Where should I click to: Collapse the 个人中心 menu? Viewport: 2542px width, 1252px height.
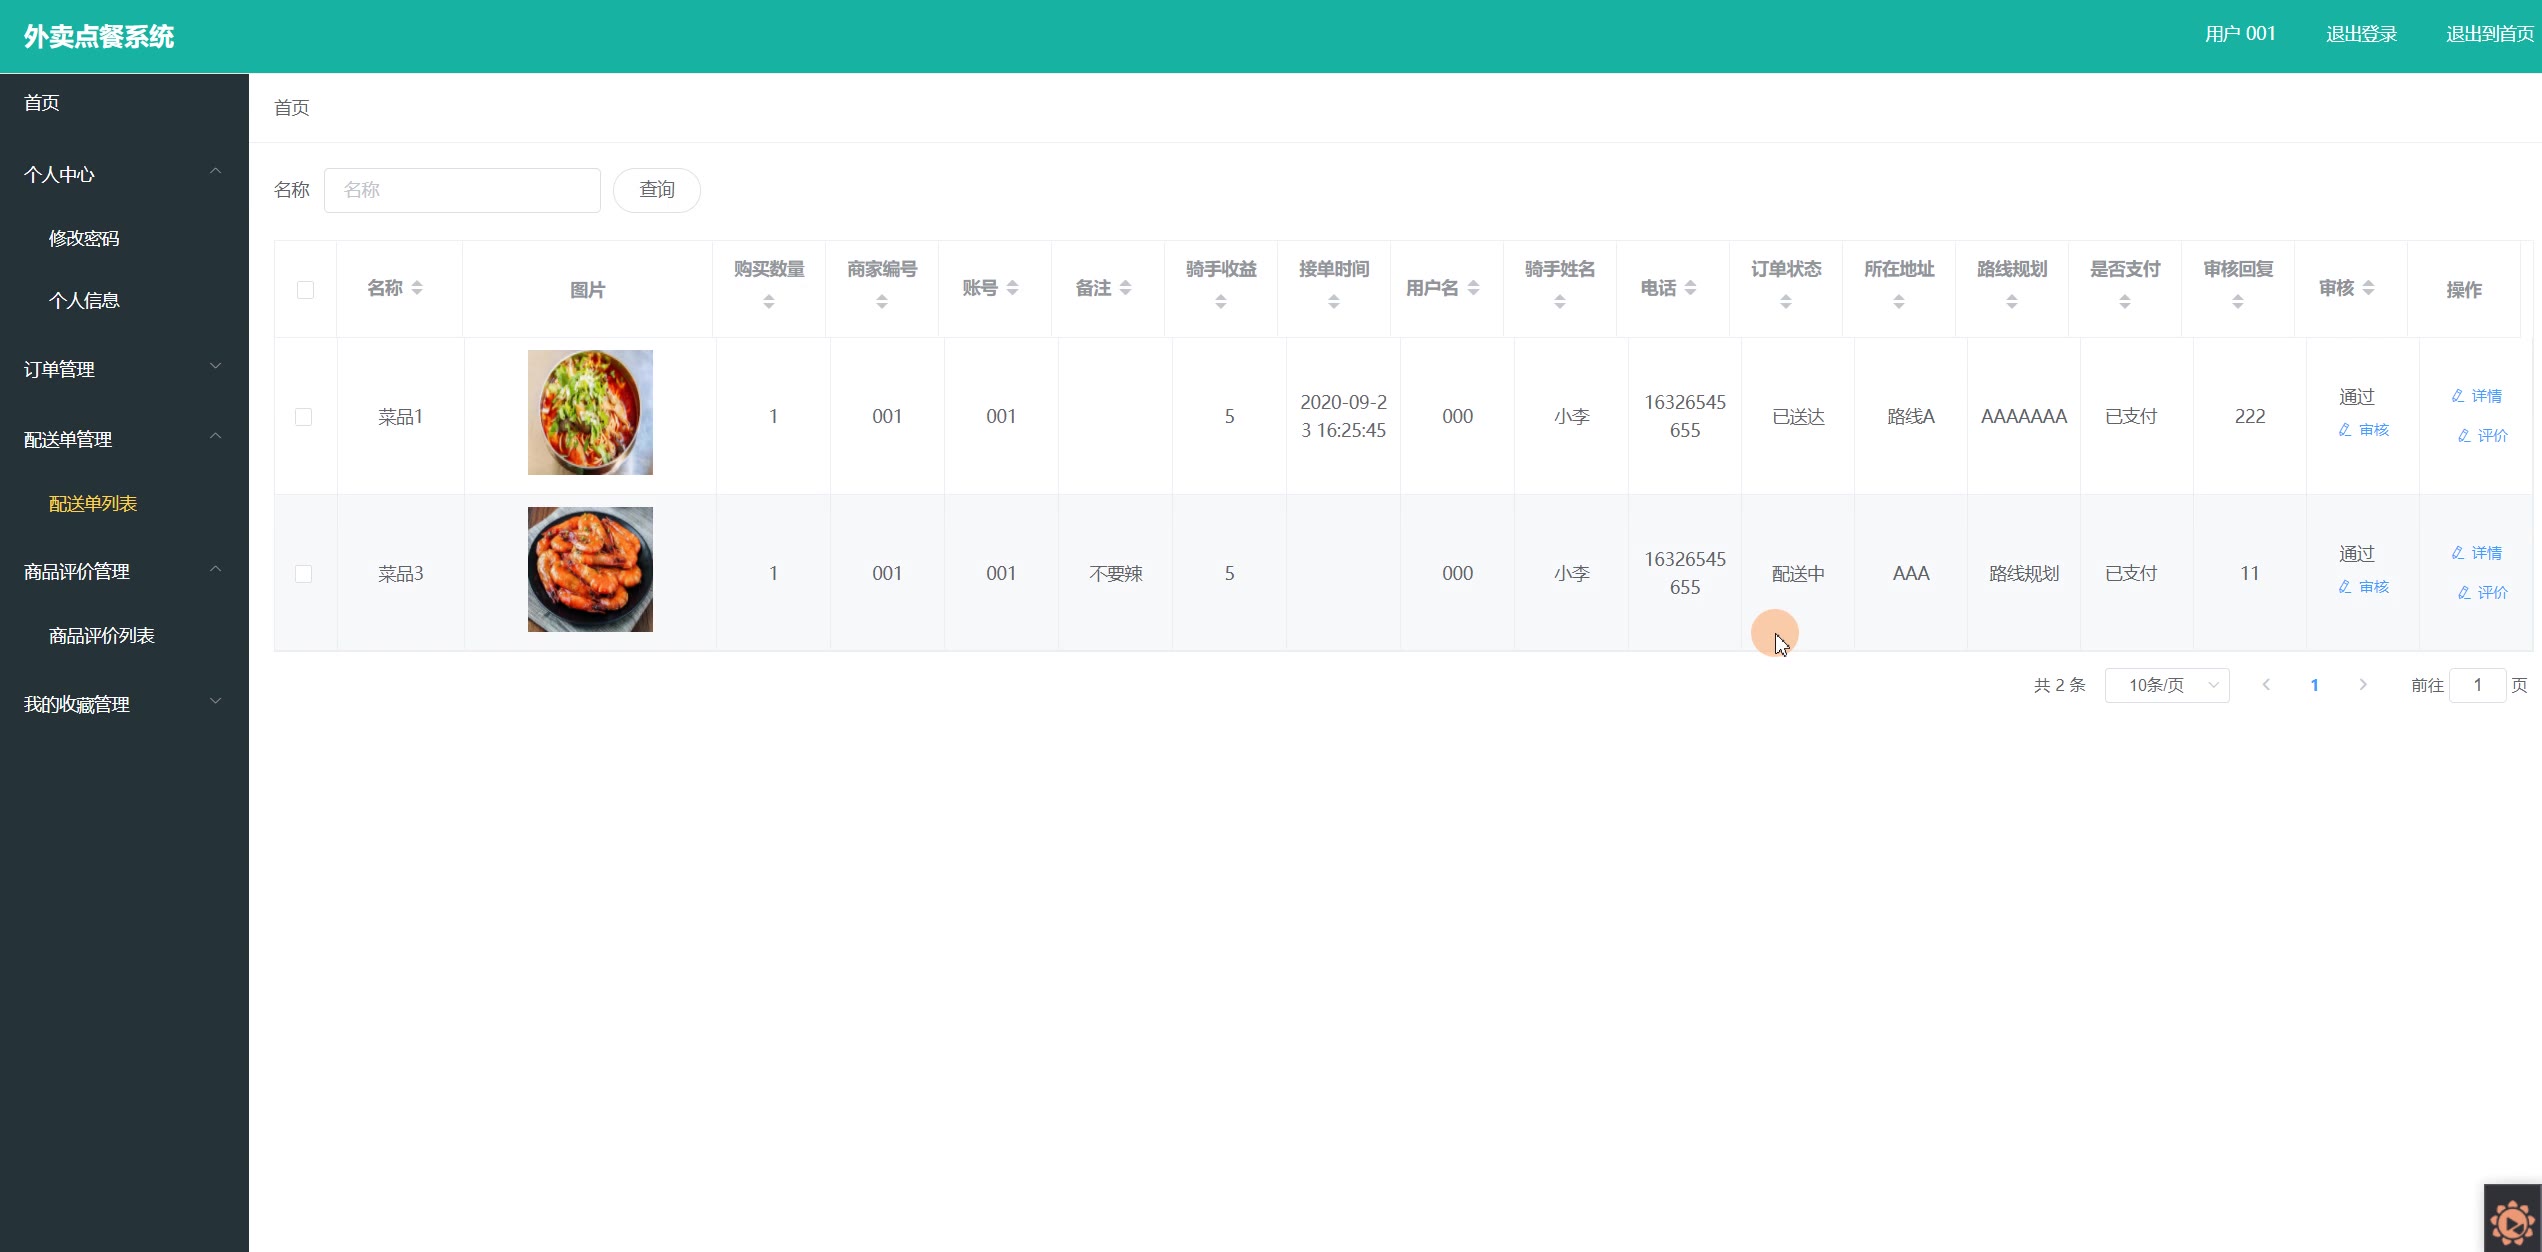pos(124,174)
